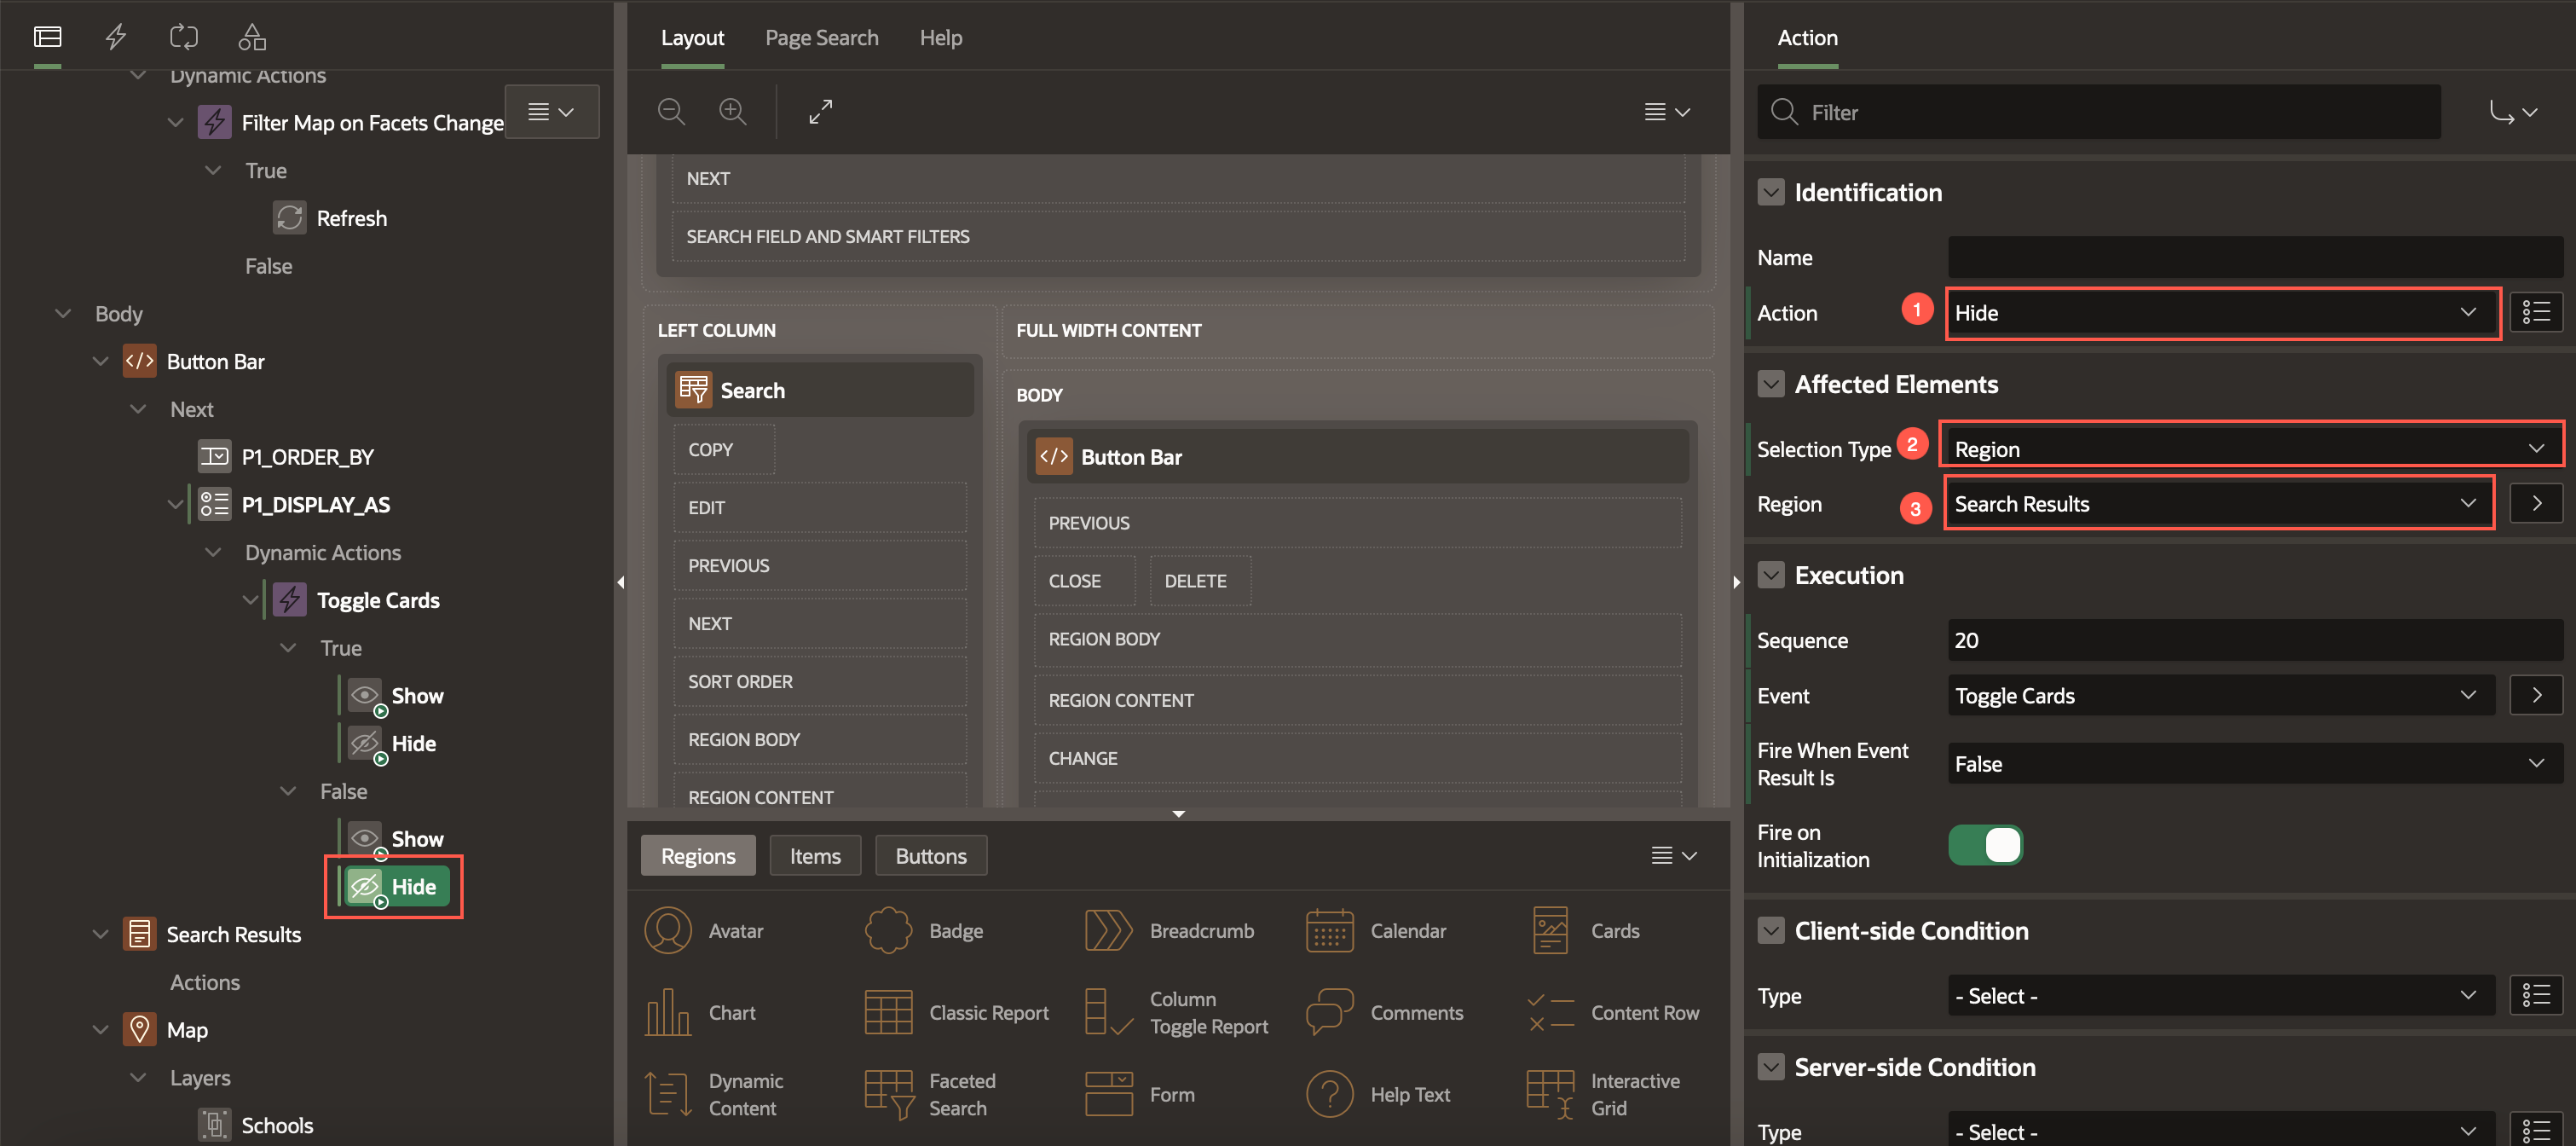
Task: Expand the layout with the maximize icon
Action: click(820, 112)
